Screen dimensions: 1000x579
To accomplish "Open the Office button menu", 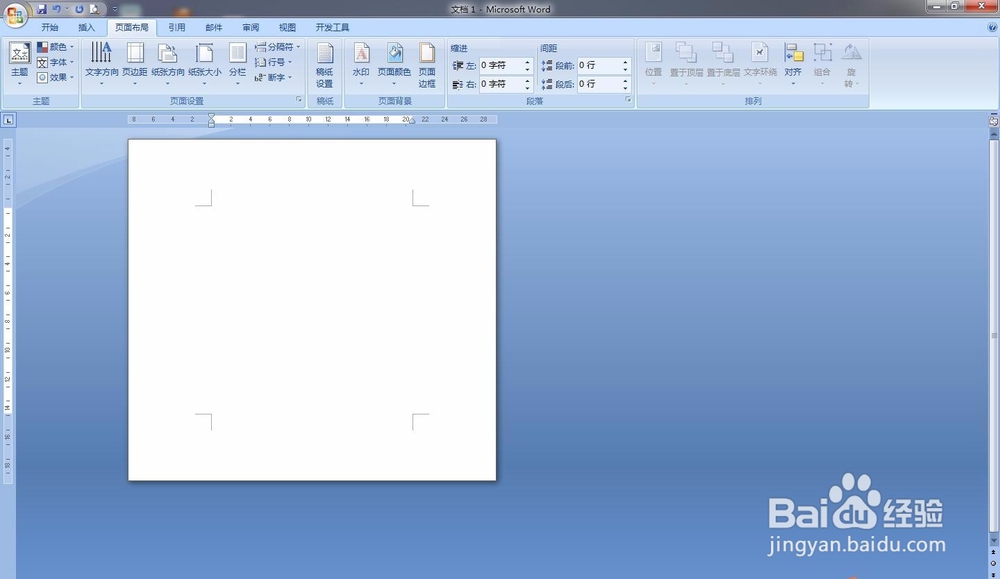I will click(15, 14).
